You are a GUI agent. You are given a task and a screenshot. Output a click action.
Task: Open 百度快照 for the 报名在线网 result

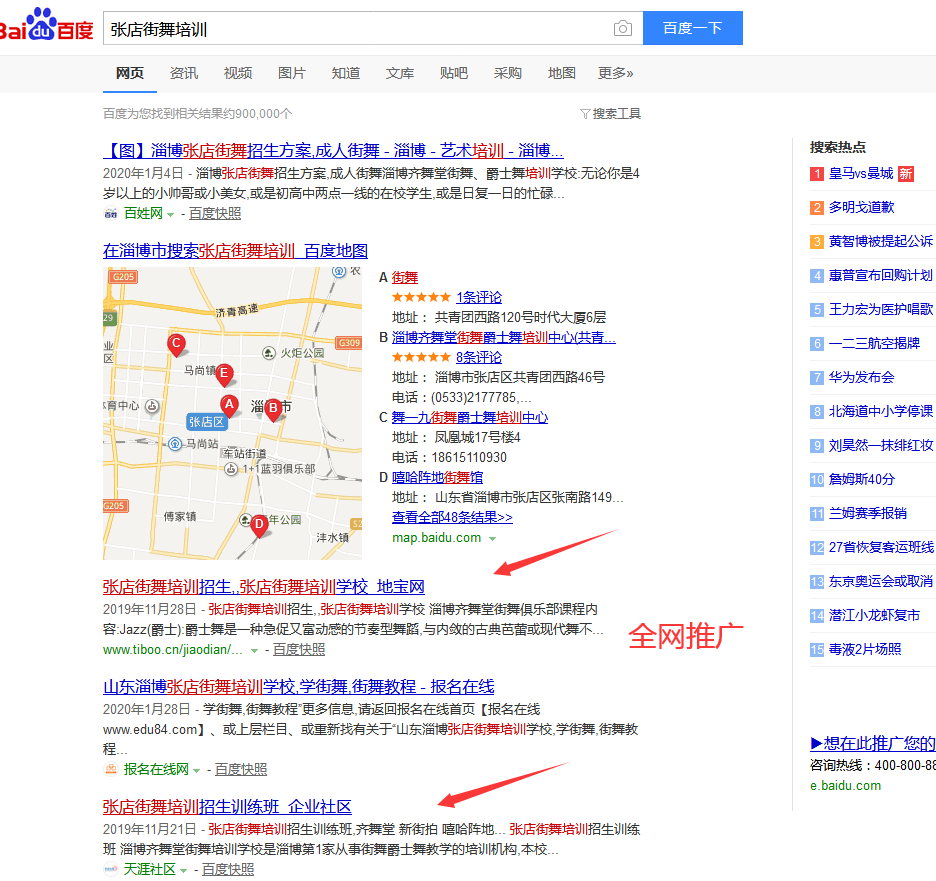(241, 769)
